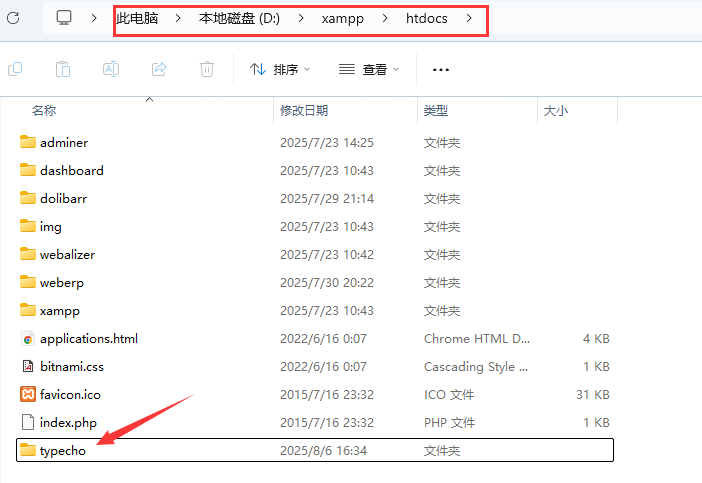Screen dimensions: 702x483
Task: Select the adminer folder name
Action: [x=64, y=142]
